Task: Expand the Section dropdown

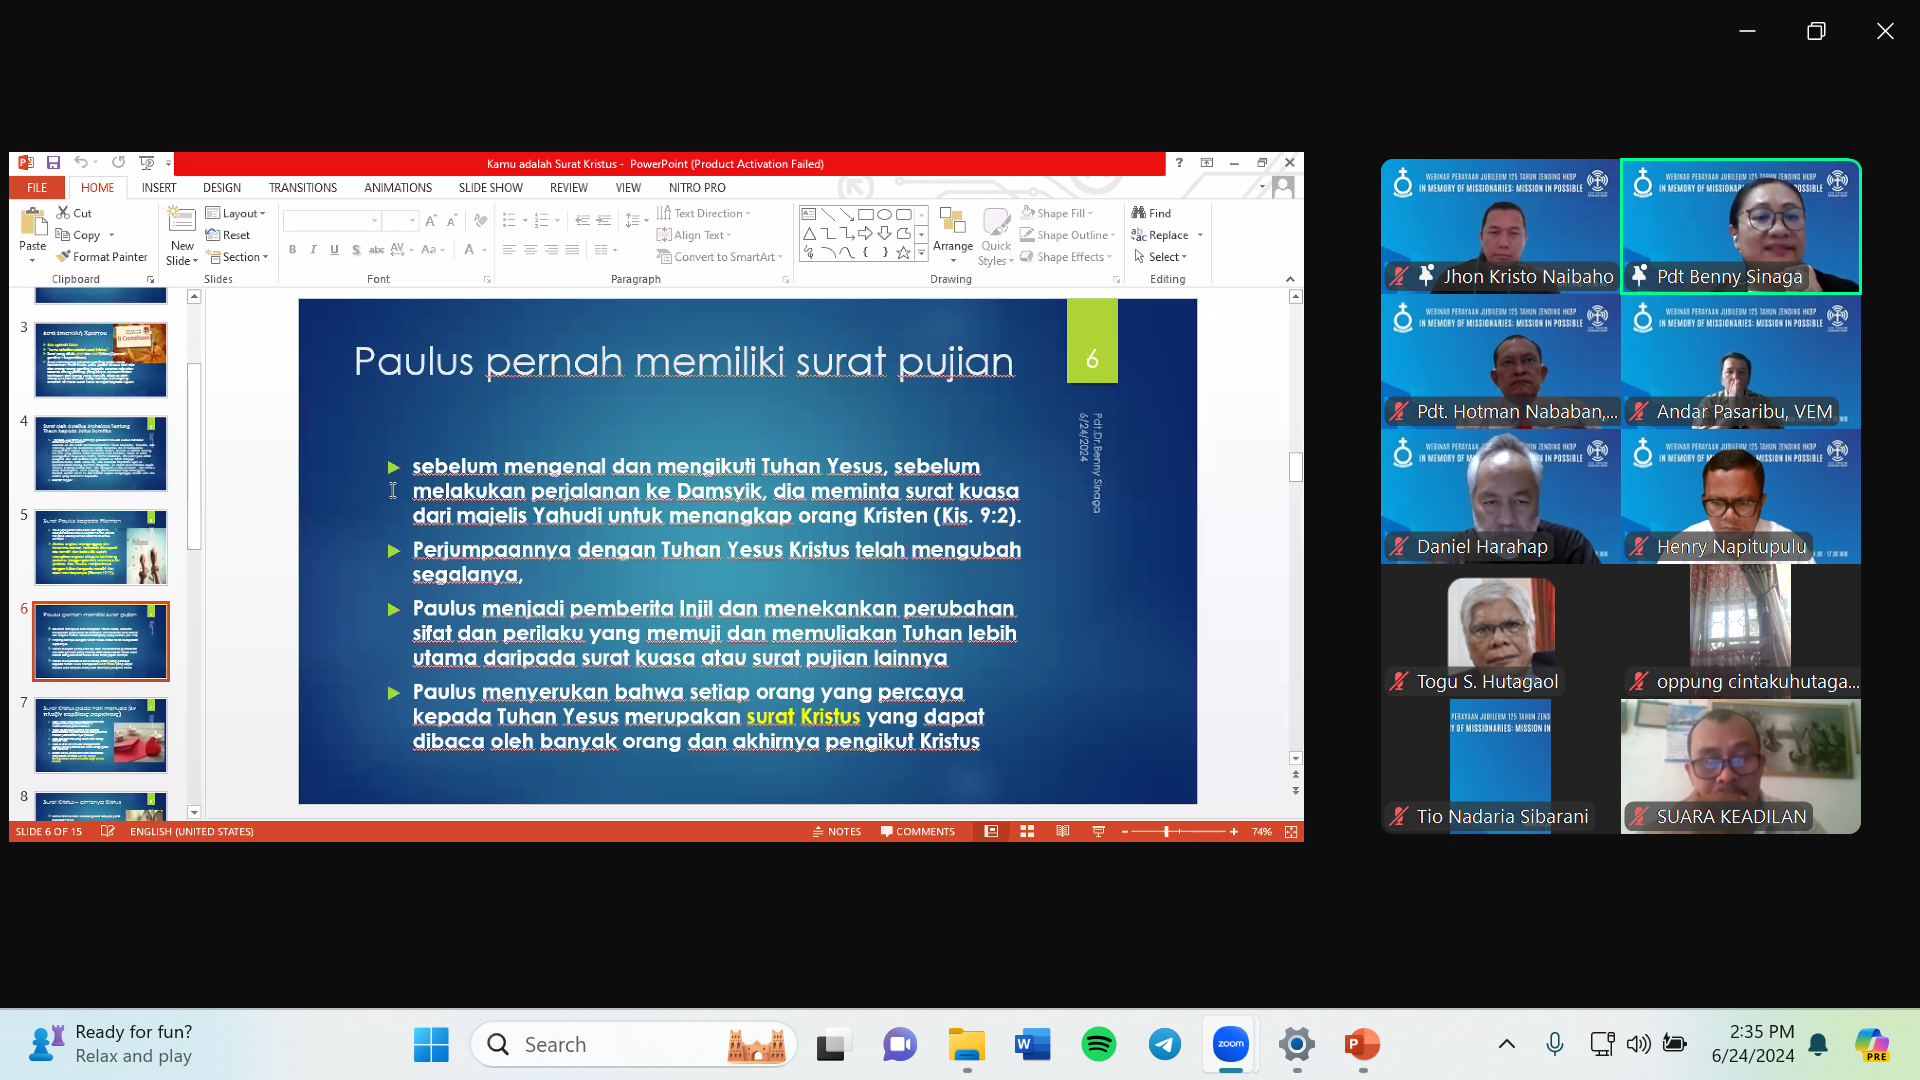Action: (238, 257)
